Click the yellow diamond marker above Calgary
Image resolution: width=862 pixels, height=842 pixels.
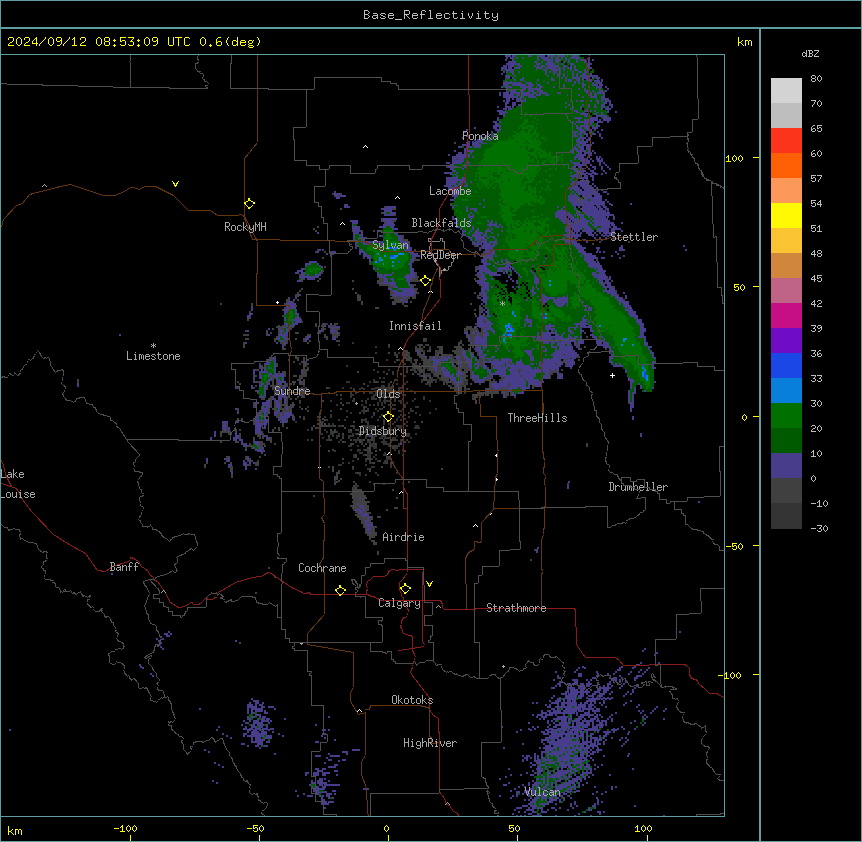coord(406,589)
